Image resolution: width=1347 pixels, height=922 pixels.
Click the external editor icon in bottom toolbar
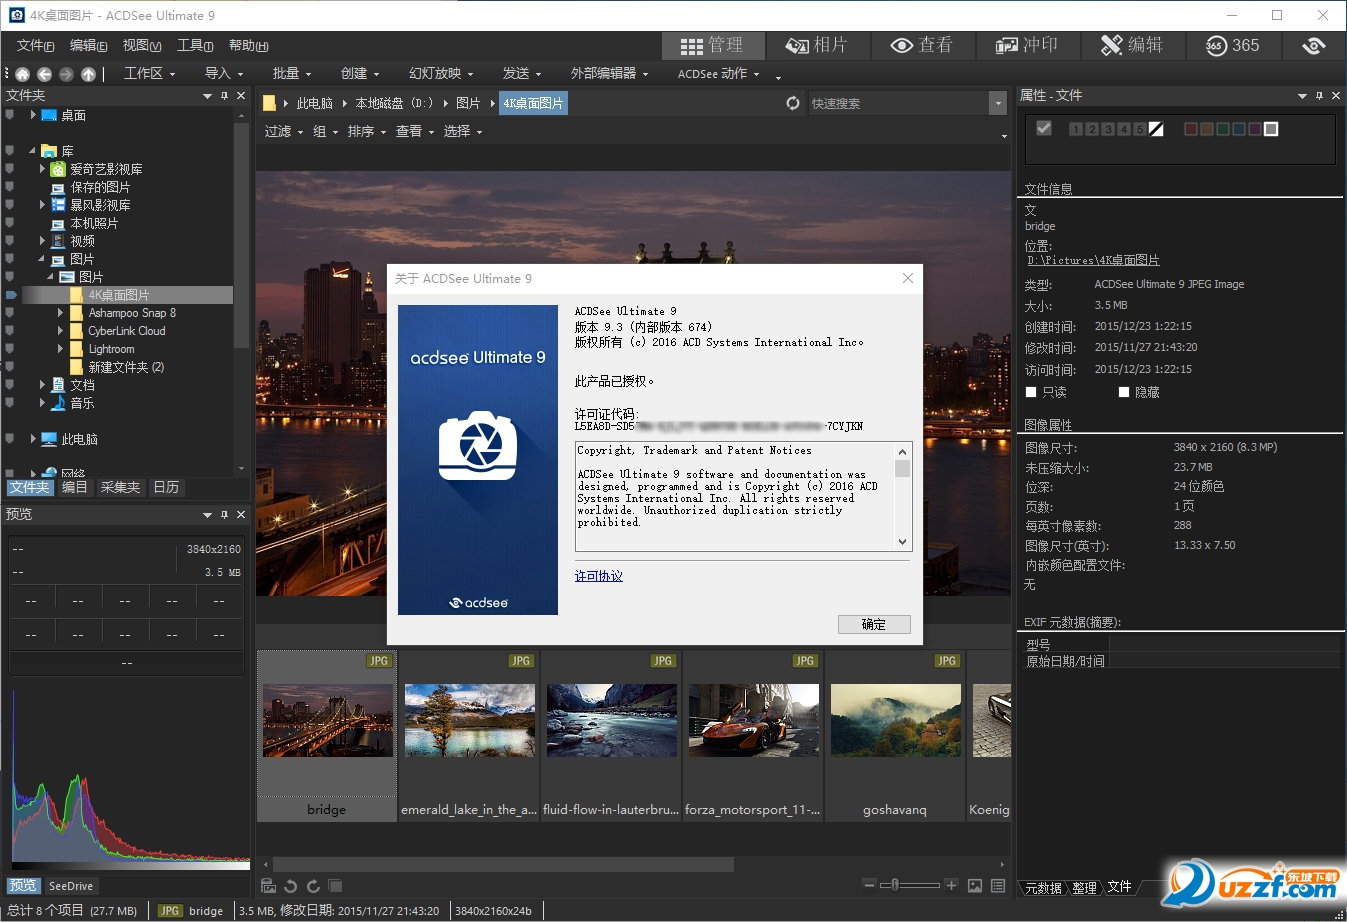268,886
